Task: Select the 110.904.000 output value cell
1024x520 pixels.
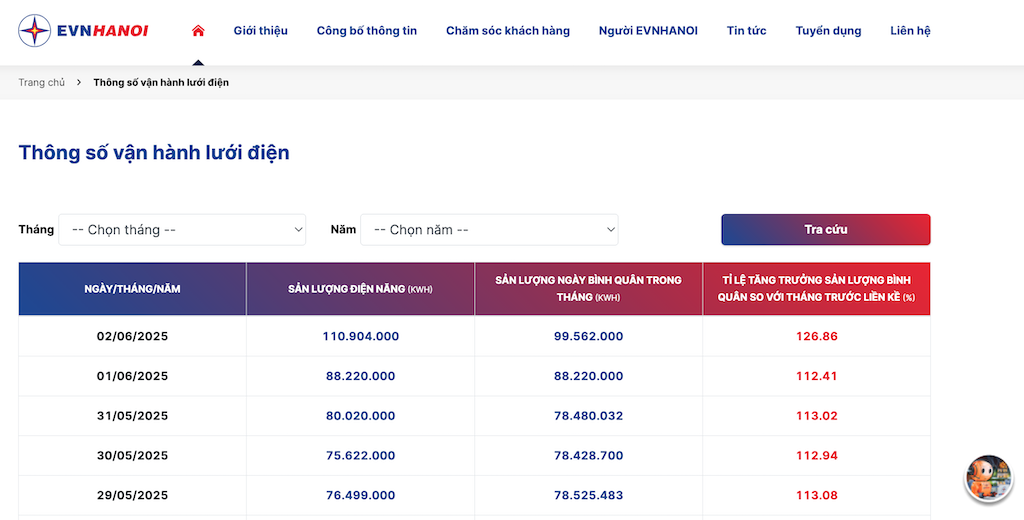Action: pos(360,336)
